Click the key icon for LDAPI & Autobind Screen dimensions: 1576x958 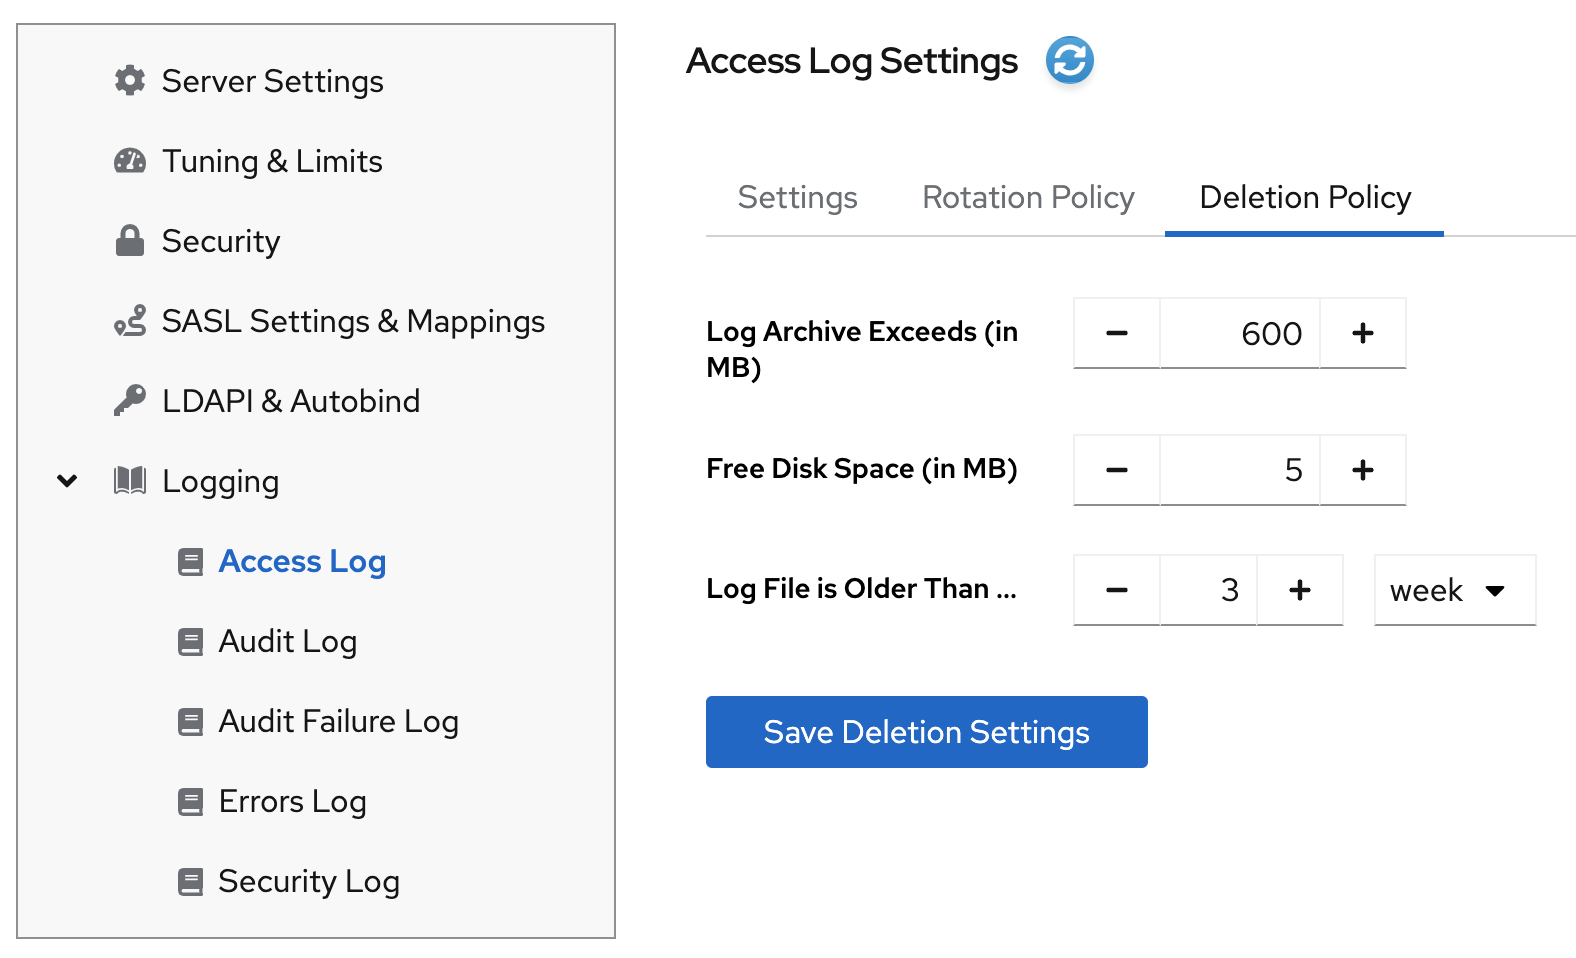(130, 401)
